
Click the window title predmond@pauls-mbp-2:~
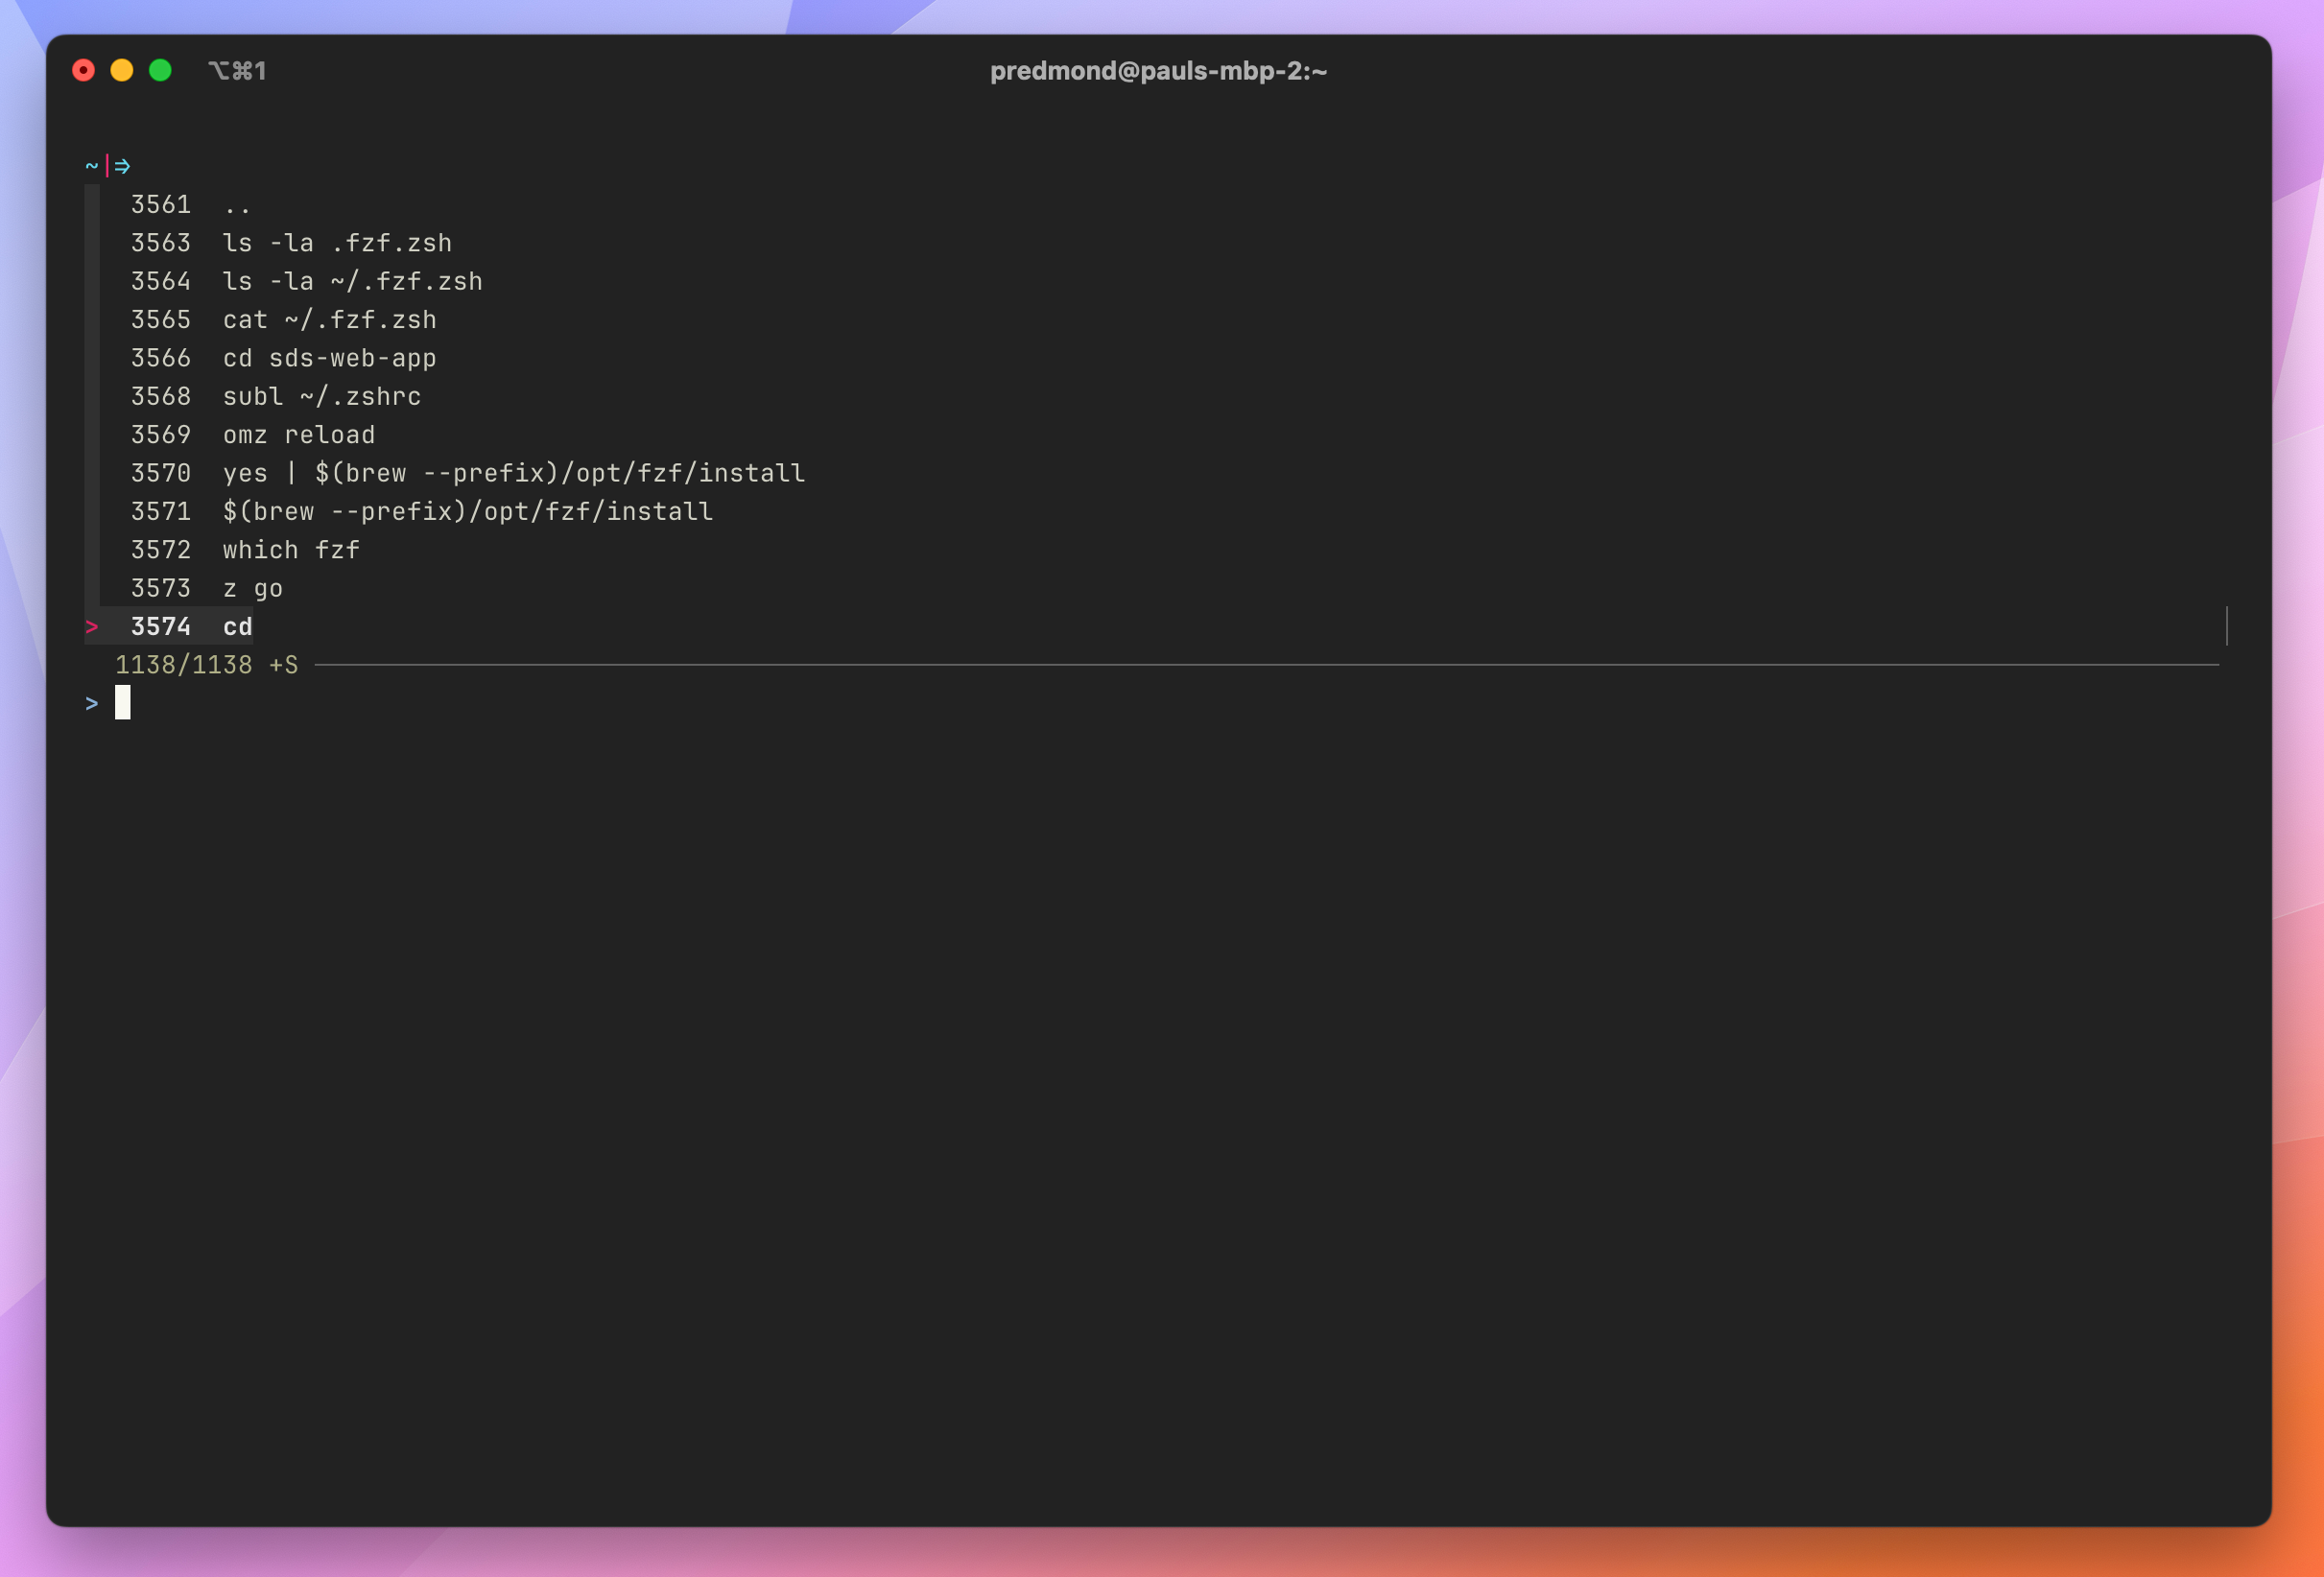tap(1158, 71)
